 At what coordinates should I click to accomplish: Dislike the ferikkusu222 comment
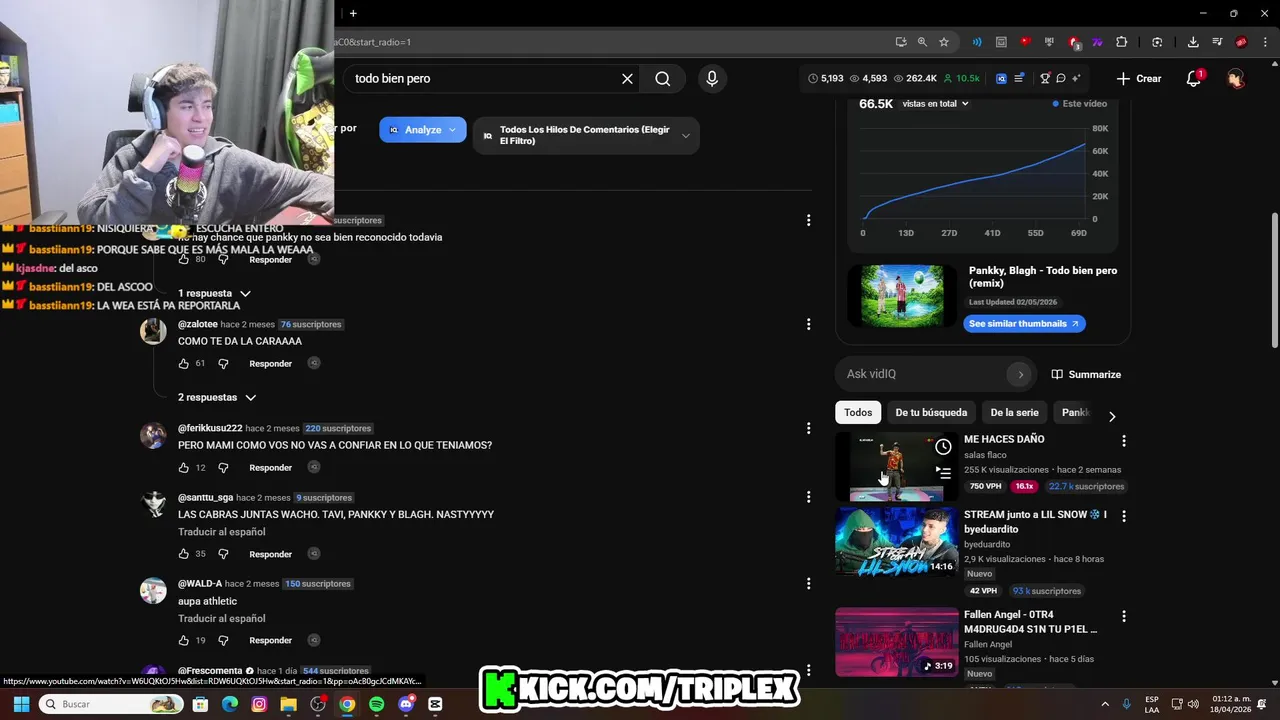[223, 468]
